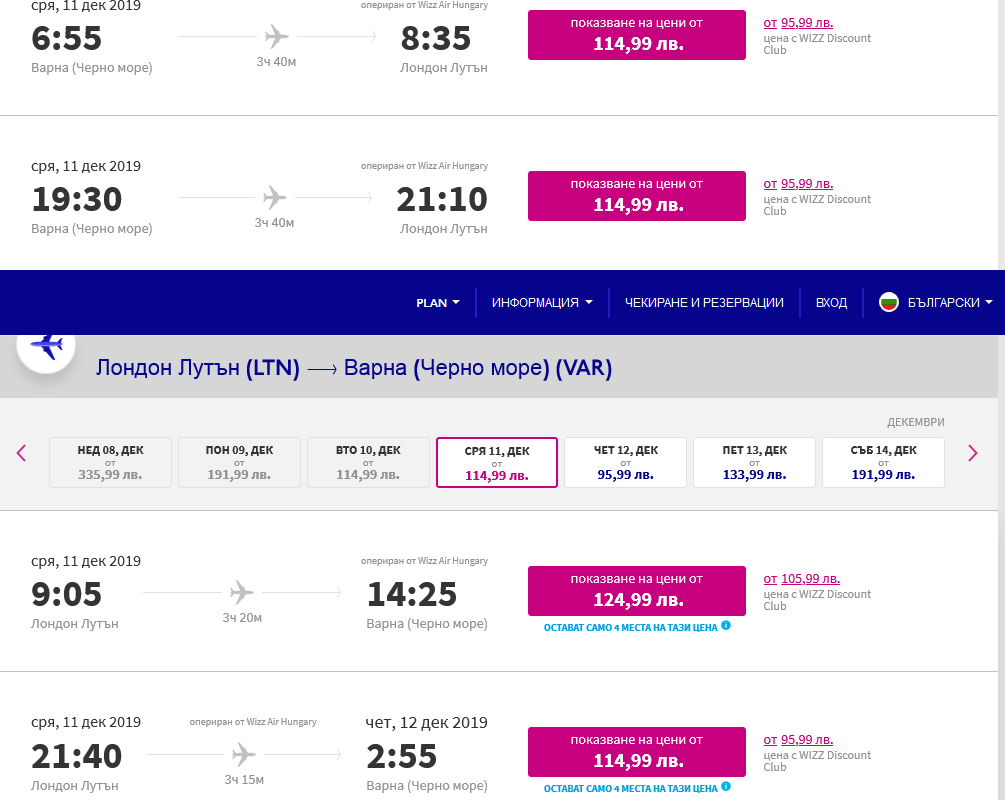Click the Bulgarian flag icon

coord(888,302)
